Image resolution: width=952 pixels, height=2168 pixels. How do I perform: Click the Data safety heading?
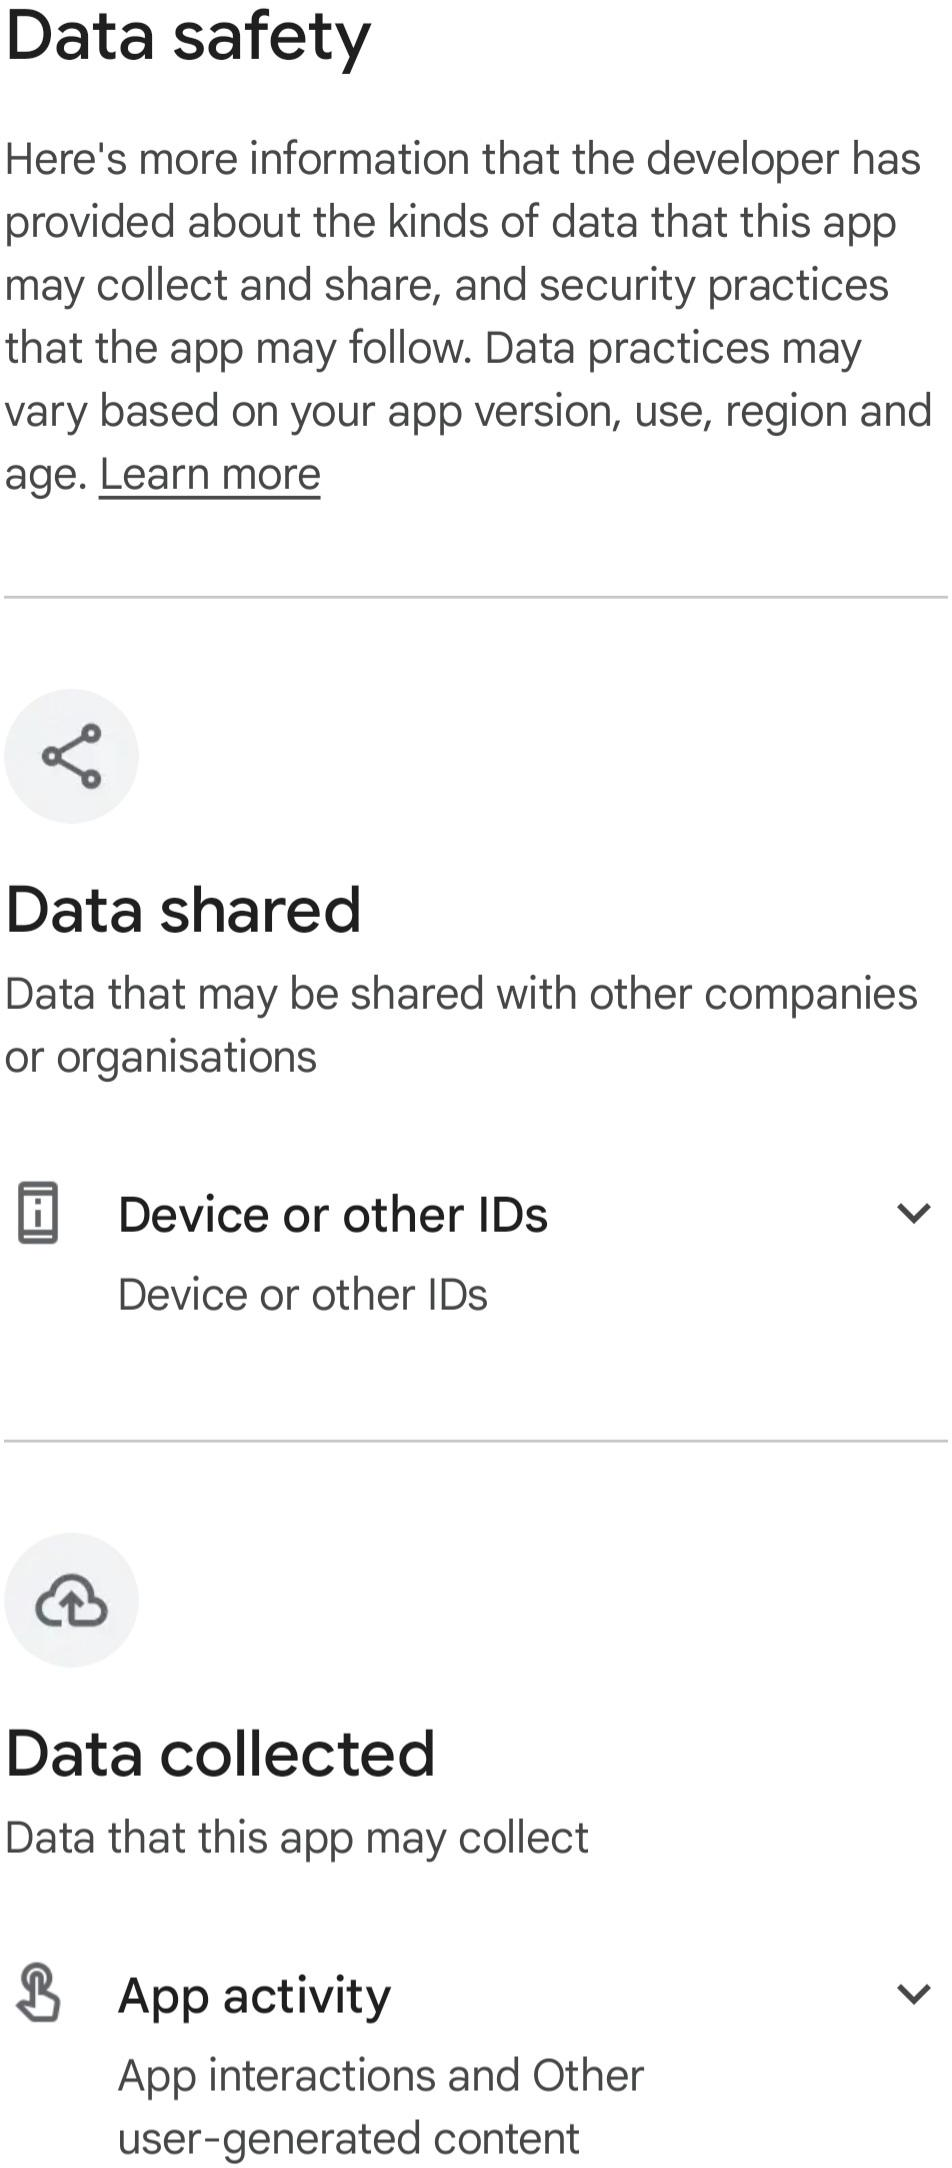188,38
